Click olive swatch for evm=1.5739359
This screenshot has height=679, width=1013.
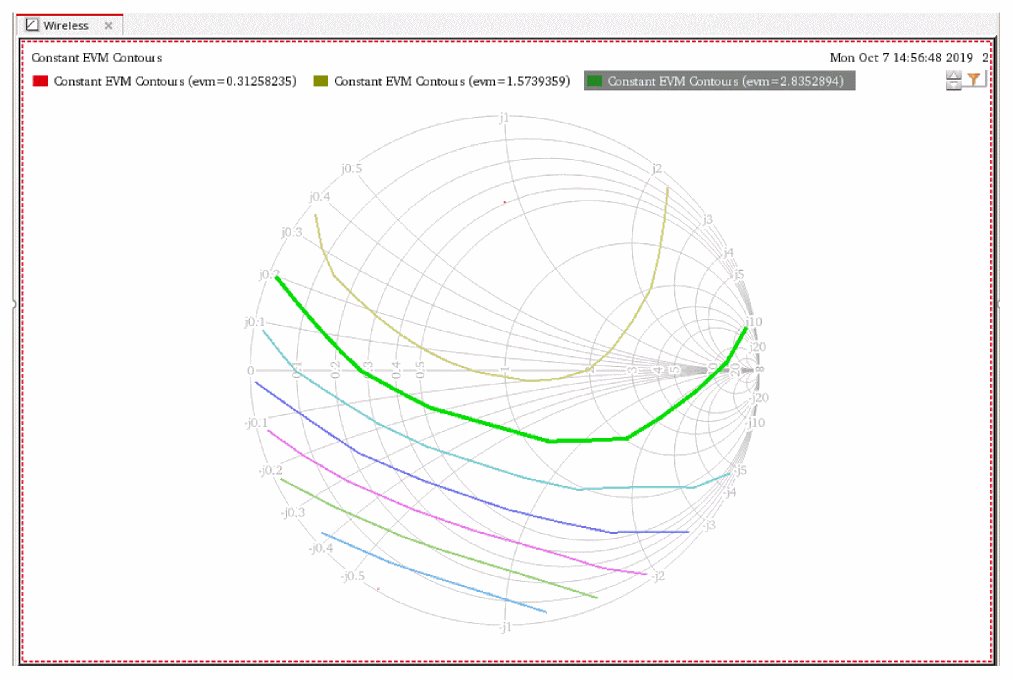[x=321, y=81]
